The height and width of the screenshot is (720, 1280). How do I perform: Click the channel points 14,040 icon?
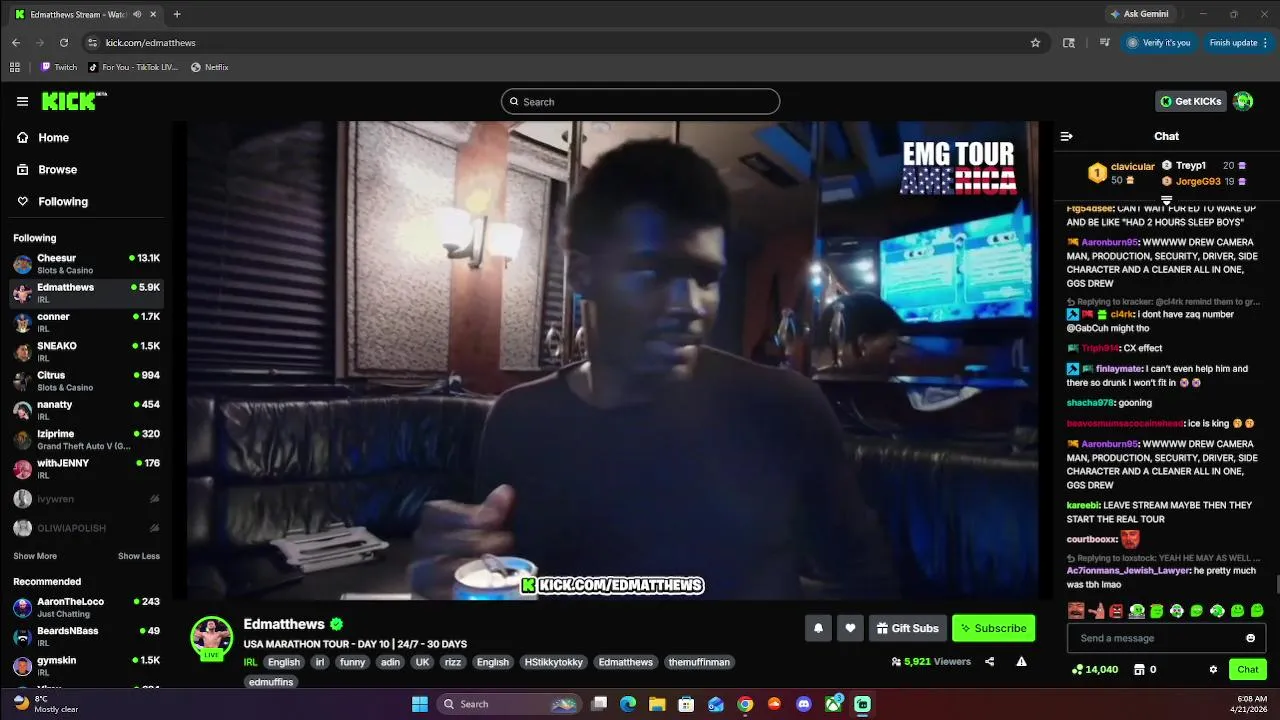(x=1076, y=669)
